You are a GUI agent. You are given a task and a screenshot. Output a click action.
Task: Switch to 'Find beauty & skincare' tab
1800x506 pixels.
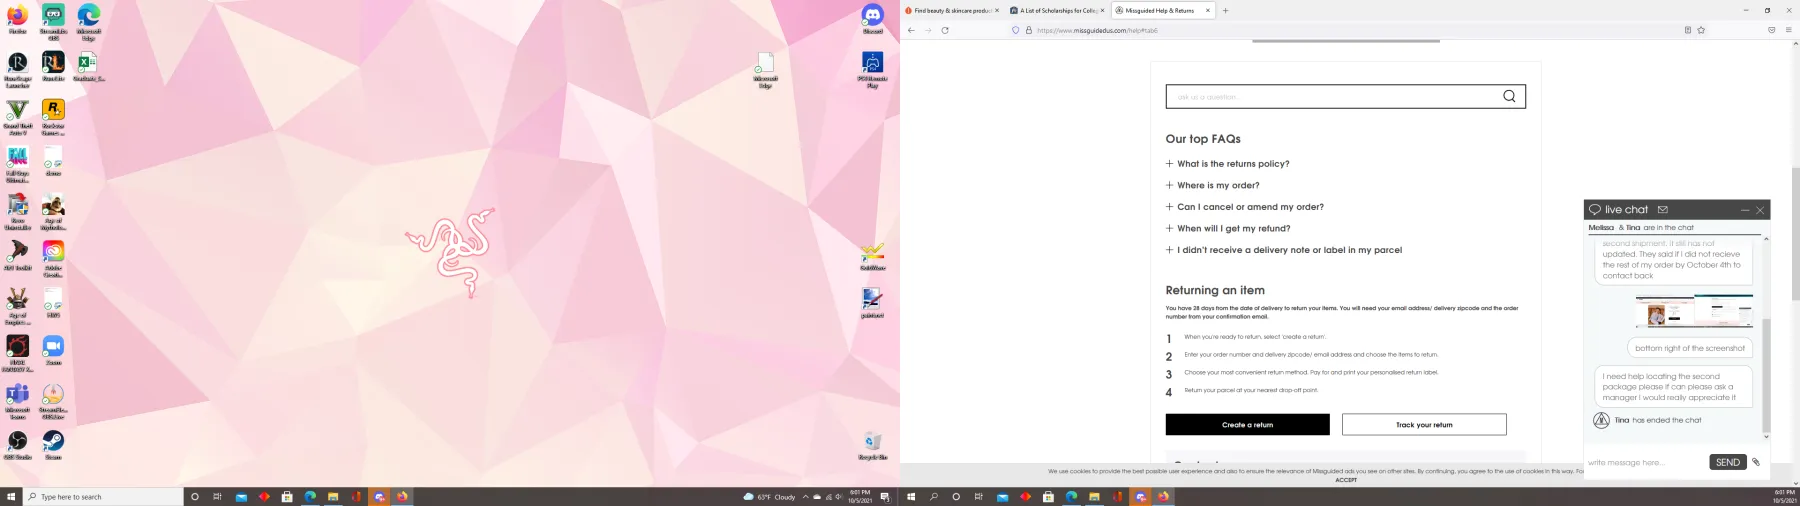point(951,10)
